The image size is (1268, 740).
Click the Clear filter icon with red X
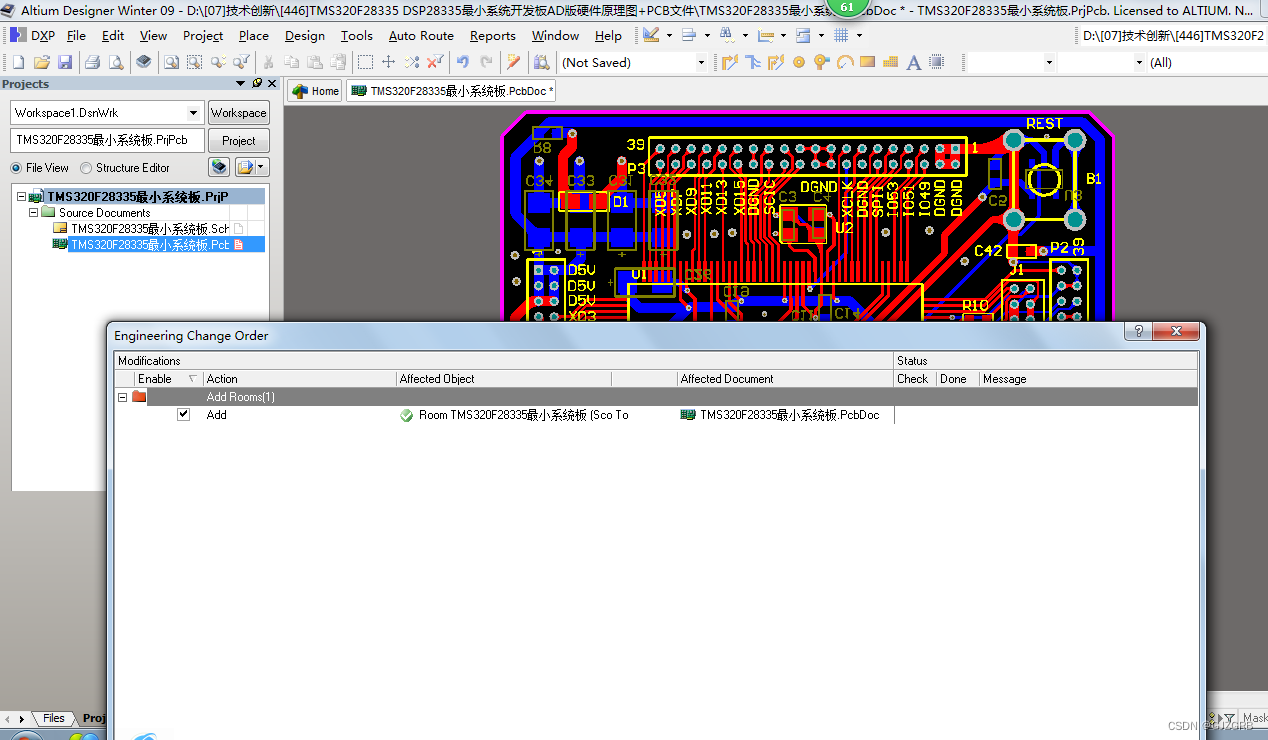pos(435,62)
